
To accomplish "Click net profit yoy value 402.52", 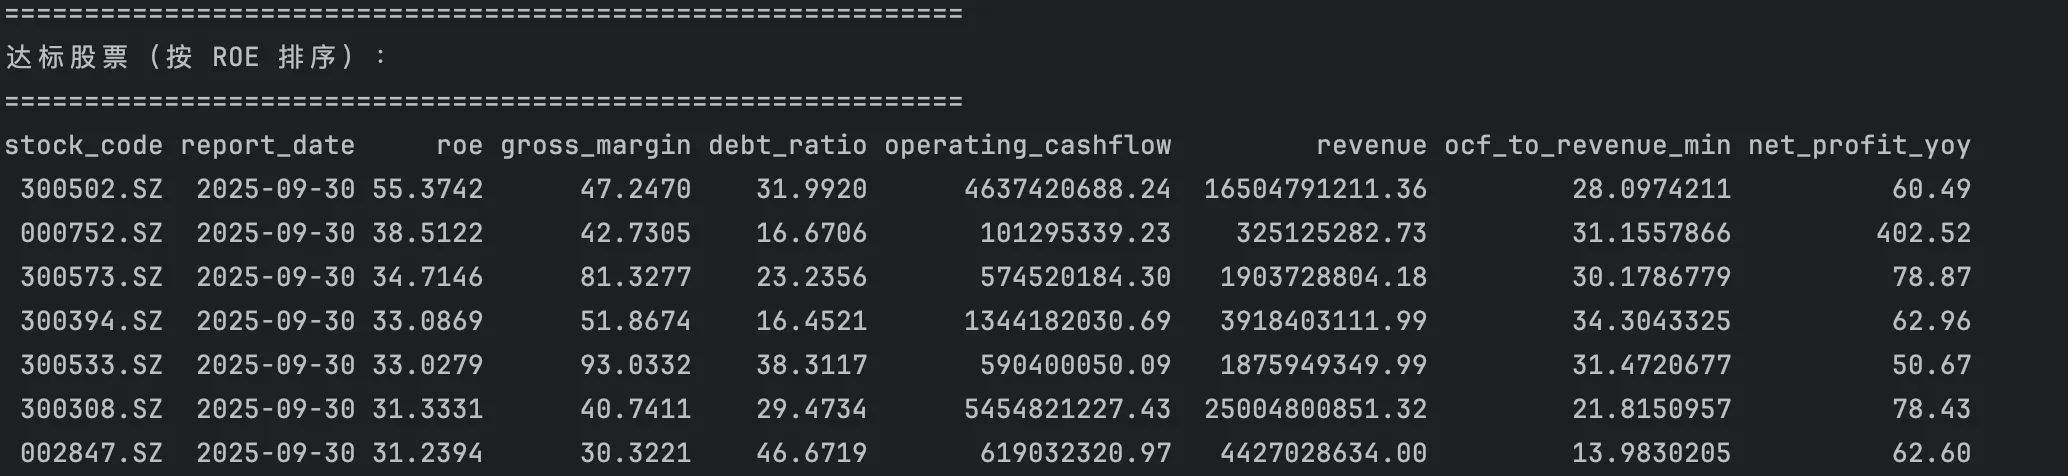I will (x=1923, y=234).
